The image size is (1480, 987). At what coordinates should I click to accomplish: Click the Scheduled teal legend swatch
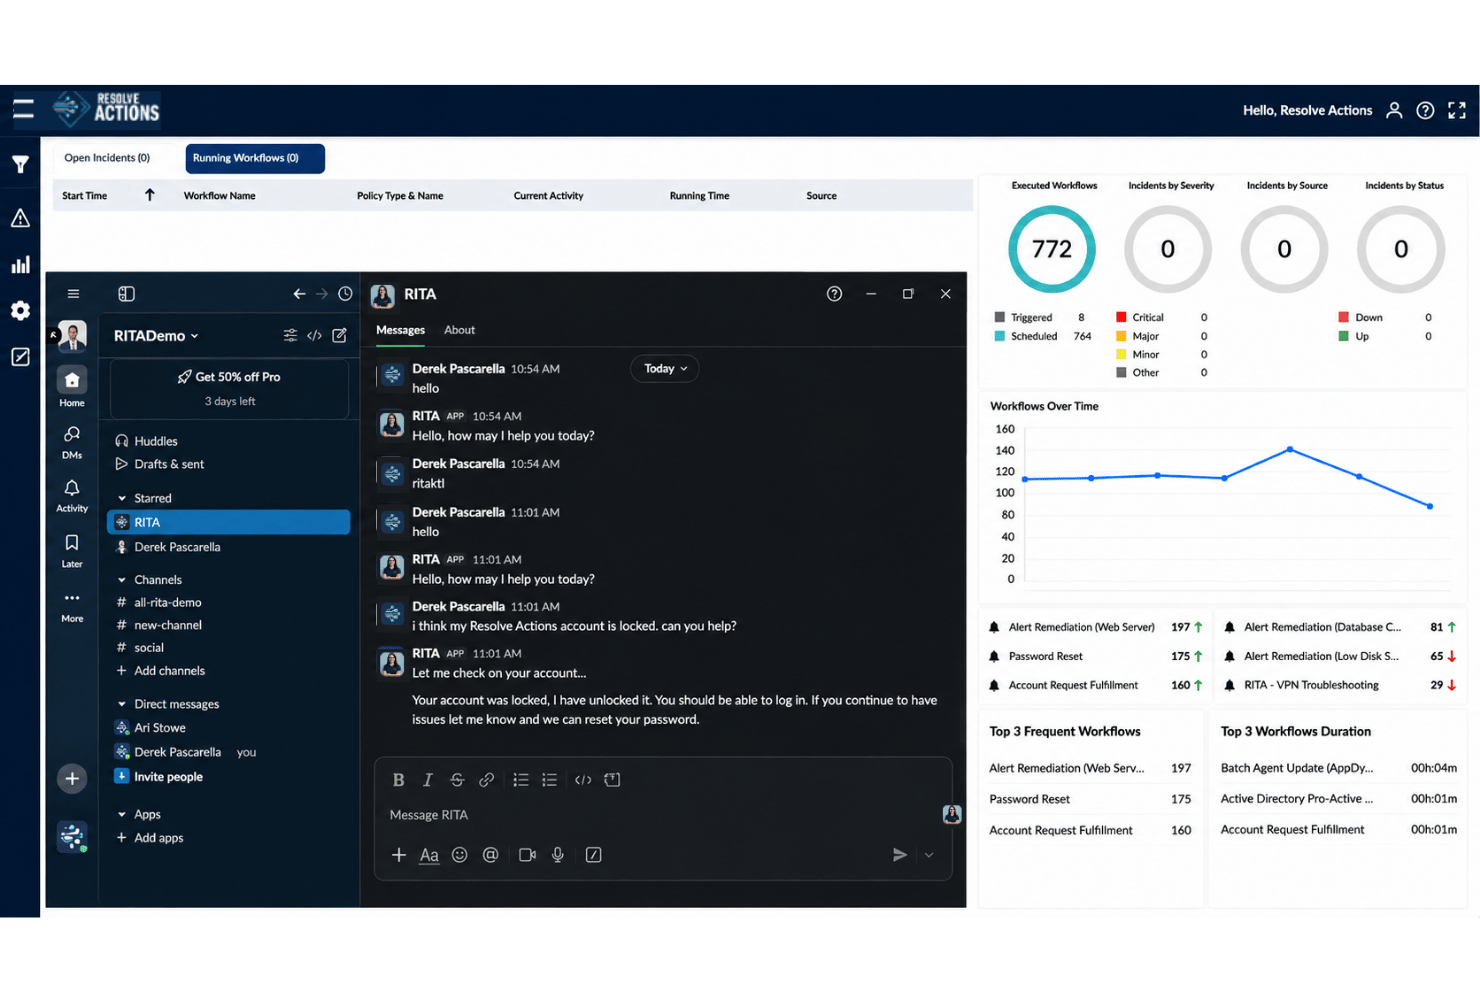click(1000, 336)
